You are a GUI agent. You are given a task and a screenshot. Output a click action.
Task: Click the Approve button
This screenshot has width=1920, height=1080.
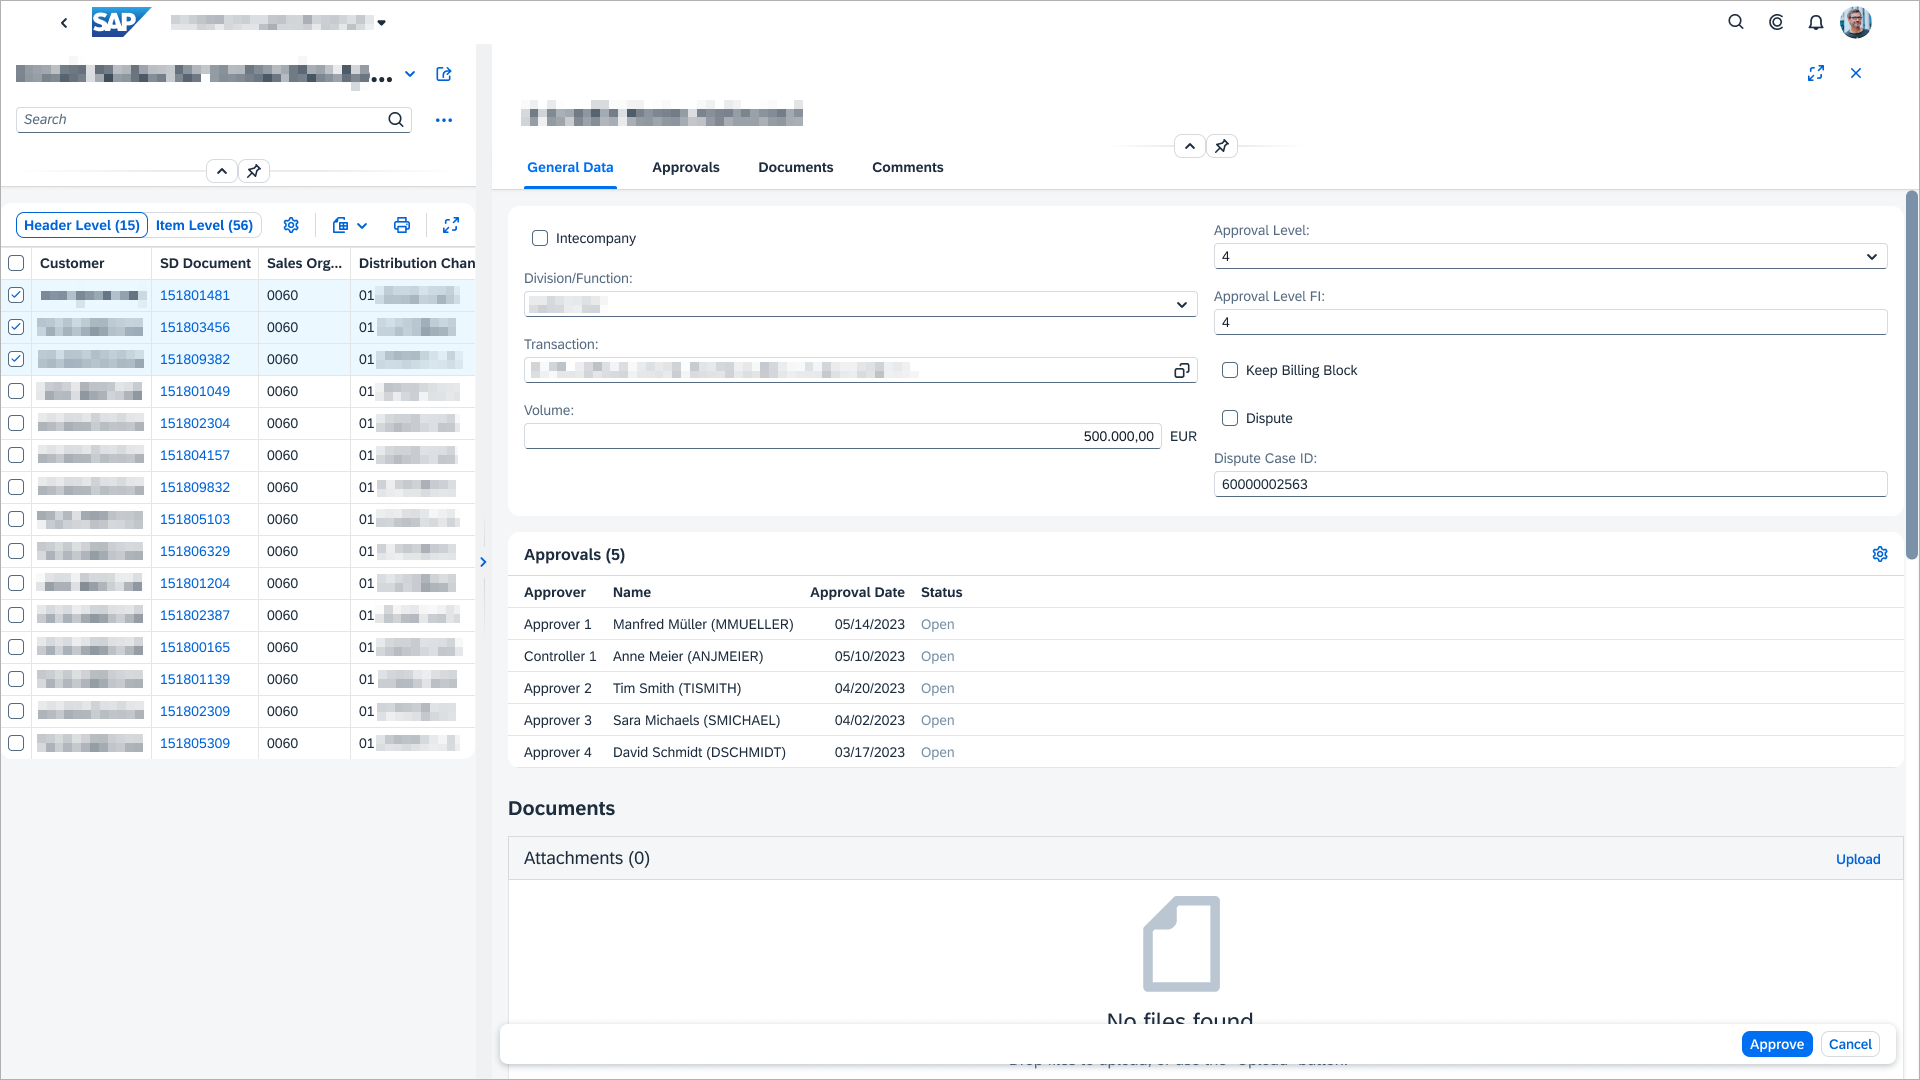1776,1044
